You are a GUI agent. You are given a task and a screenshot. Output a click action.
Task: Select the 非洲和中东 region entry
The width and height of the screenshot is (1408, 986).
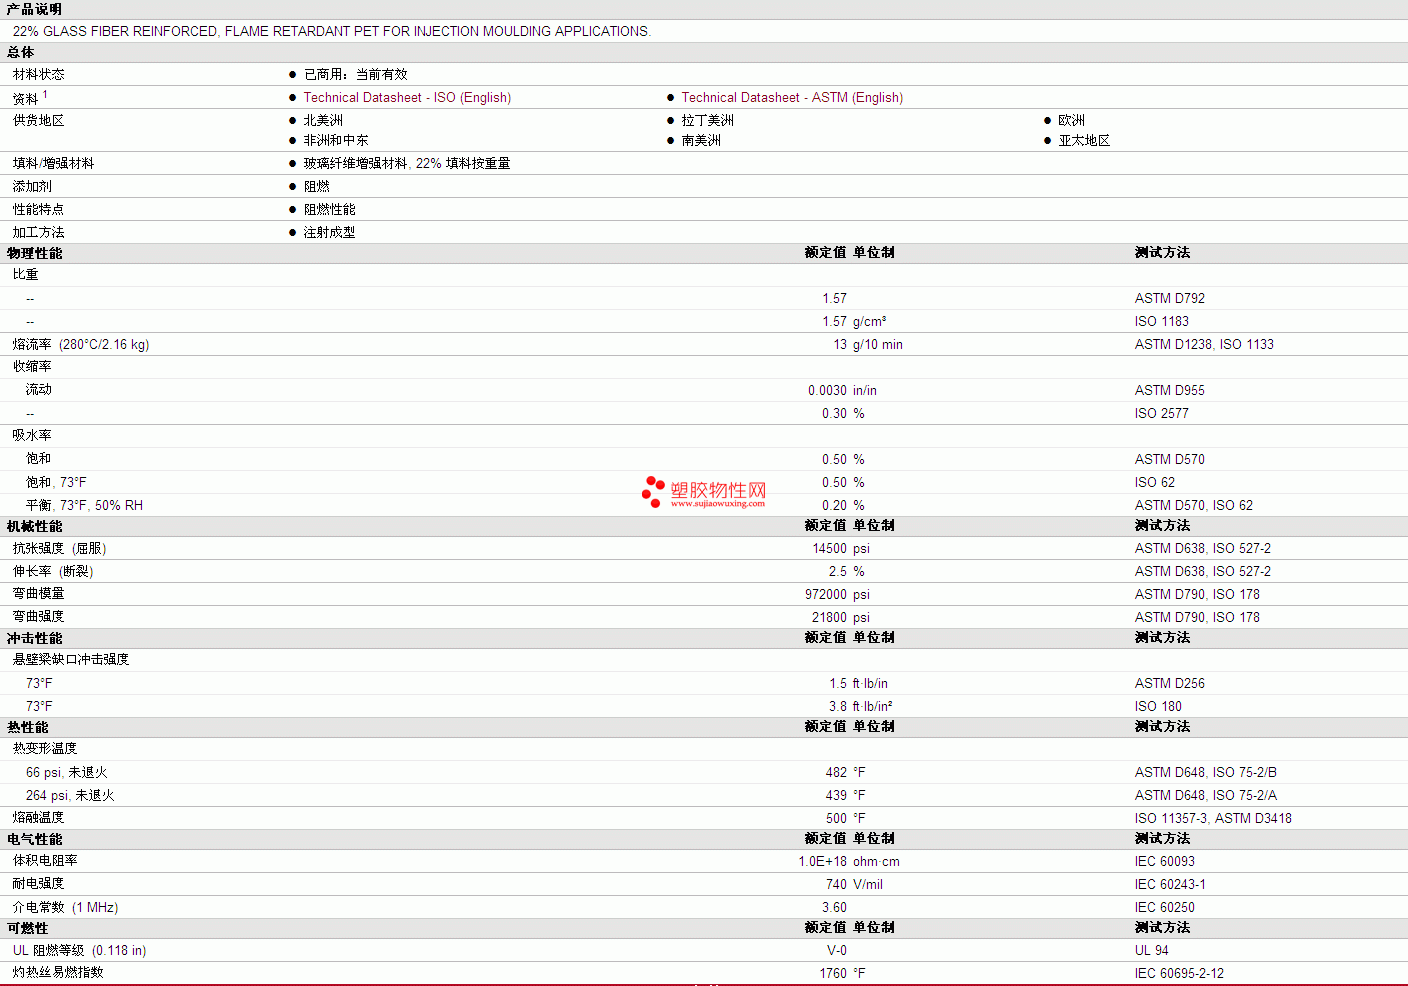pos(336,140)
